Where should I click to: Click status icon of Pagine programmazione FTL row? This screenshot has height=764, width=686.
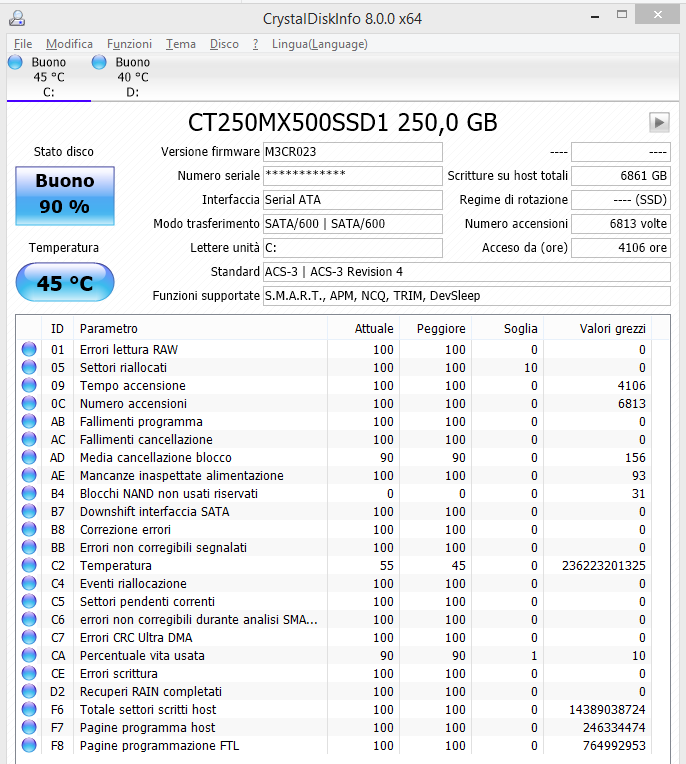29,746
